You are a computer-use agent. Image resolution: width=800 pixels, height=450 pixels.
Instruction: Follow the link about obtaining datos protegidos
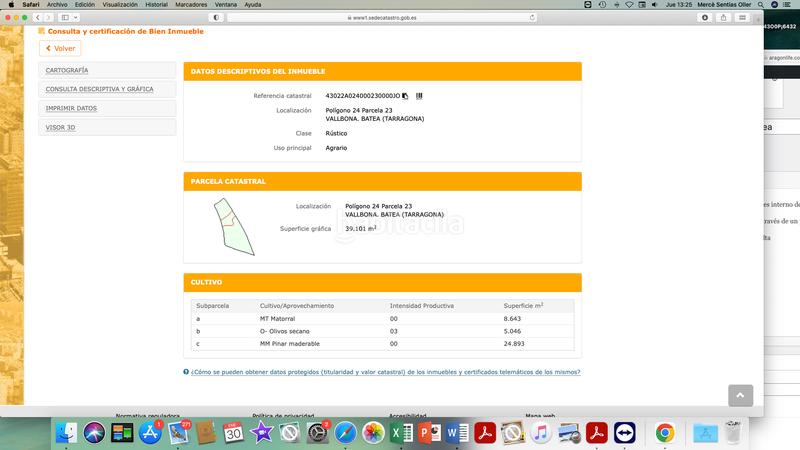[384, 372]
